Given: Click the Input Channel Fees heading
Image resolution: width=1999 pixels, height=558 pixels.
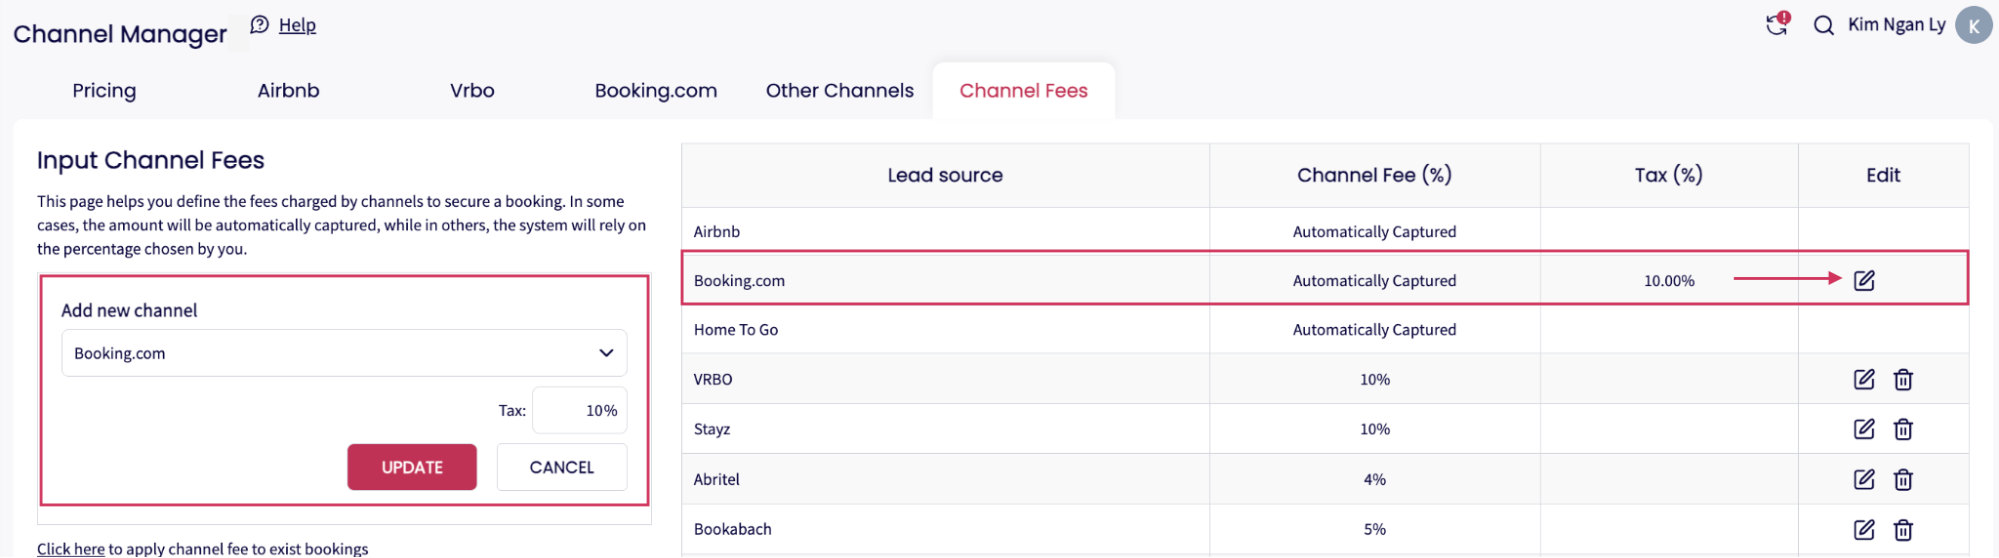Looking at the screenshot, I should tap(151, 160).
